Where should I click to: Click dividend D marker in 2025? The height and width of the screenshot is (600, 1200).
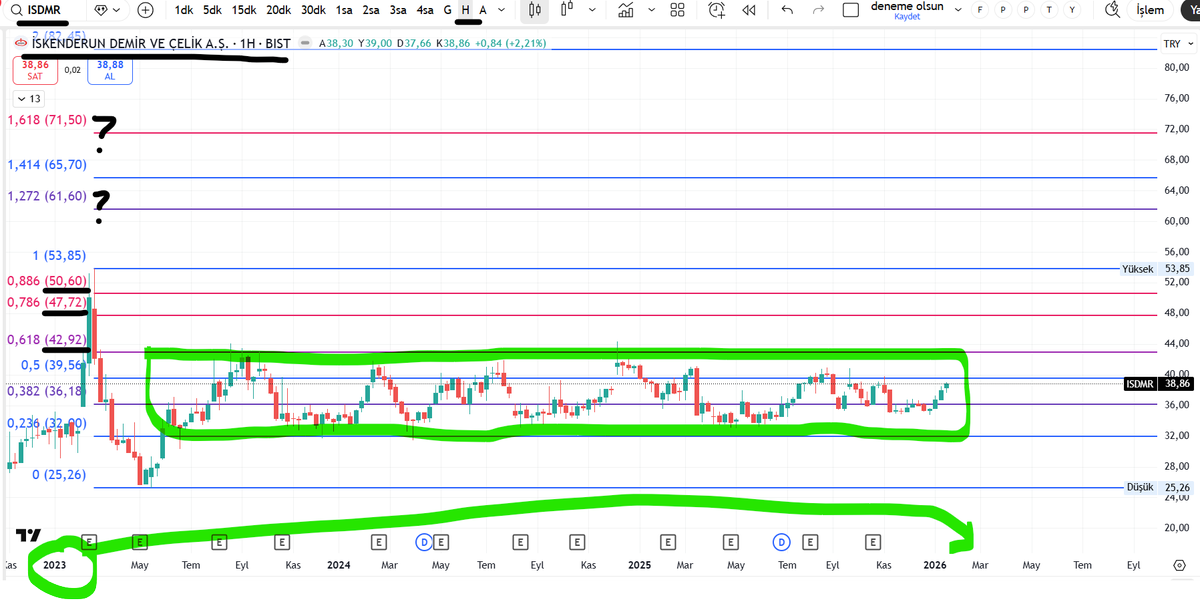782,542
